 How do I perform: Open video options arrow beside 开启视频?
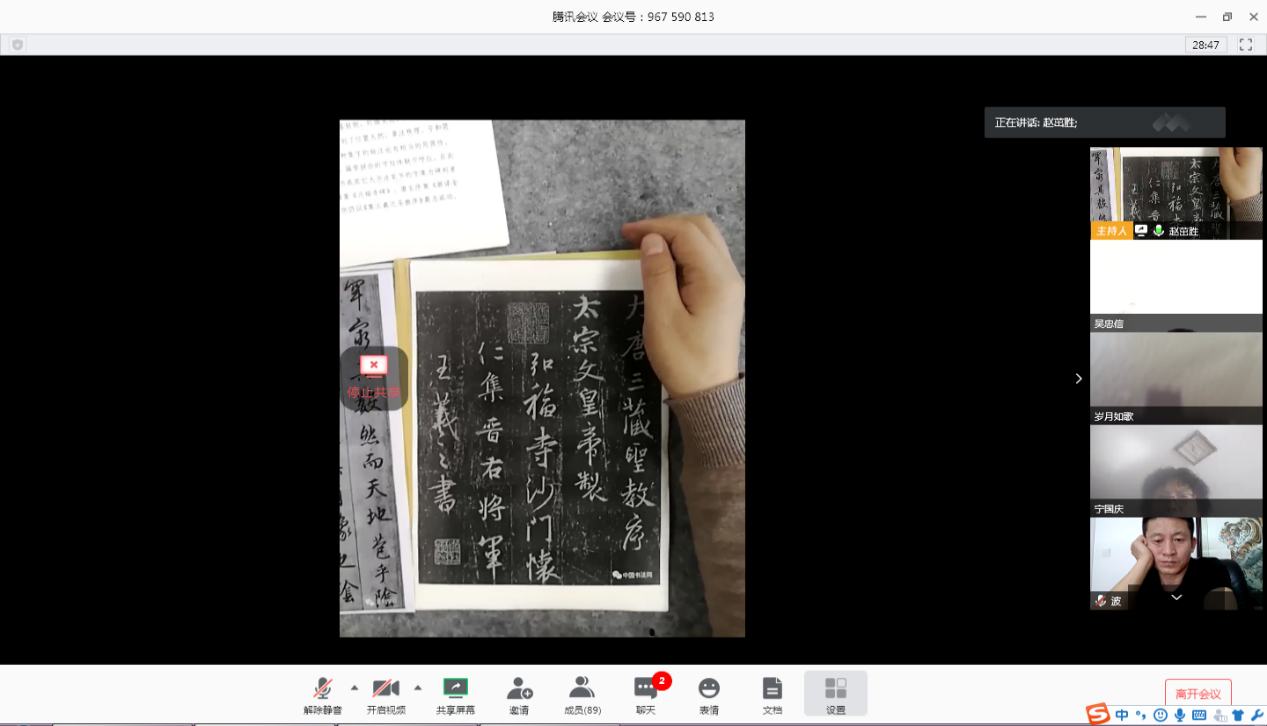(x=418, y=688)
